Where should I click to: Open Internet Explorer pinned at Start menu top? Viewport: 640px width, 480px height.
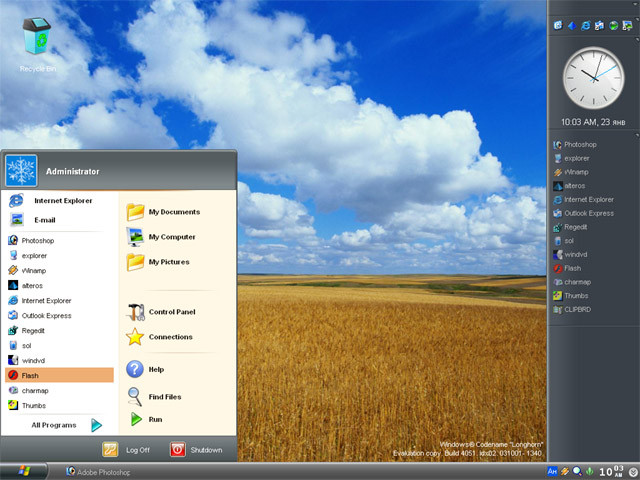pyautogui.click(x=51, y=200)
